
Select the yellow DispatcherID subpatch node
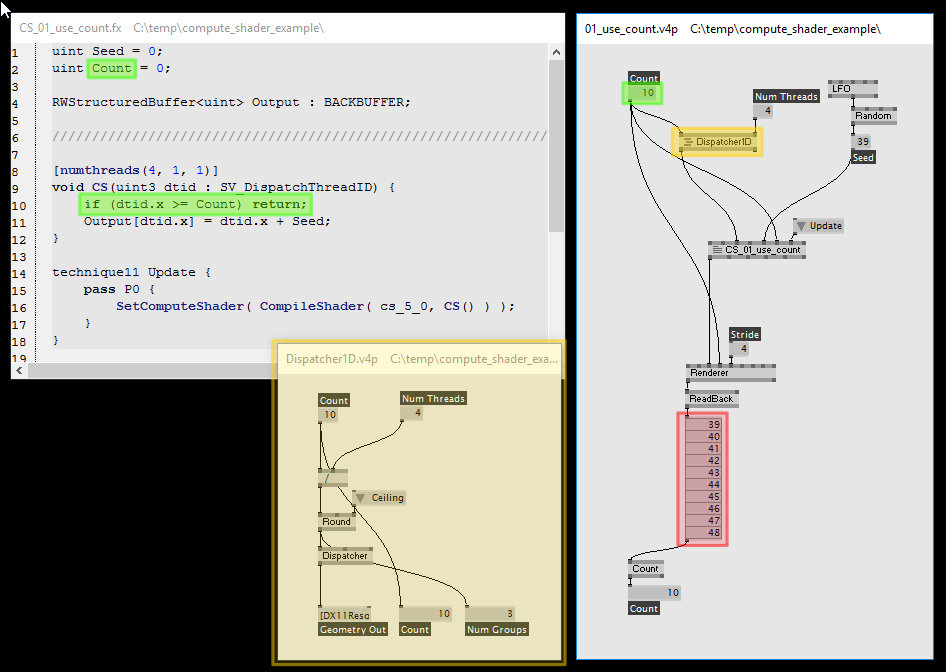tap(719, 142)
